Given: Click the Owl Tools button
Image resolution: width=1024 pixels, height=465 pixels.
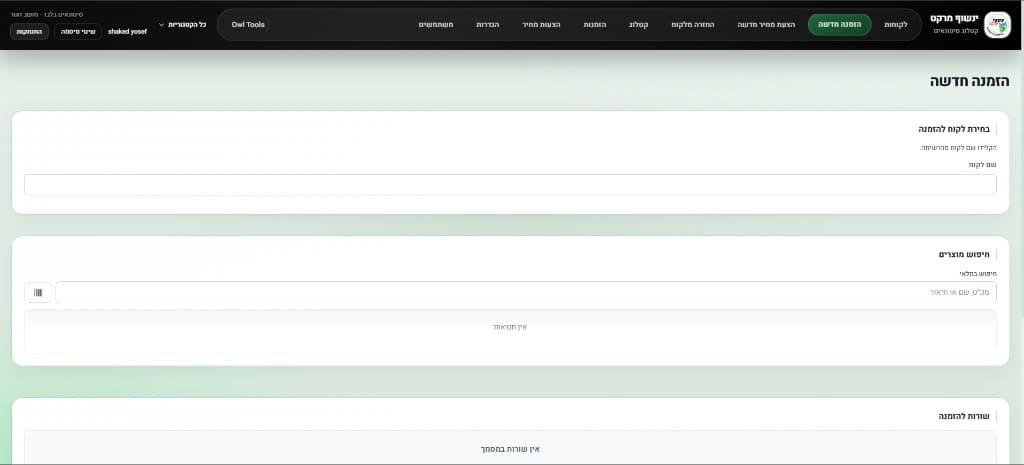Looking at the screenshot, I should click(x=248, y=25).
